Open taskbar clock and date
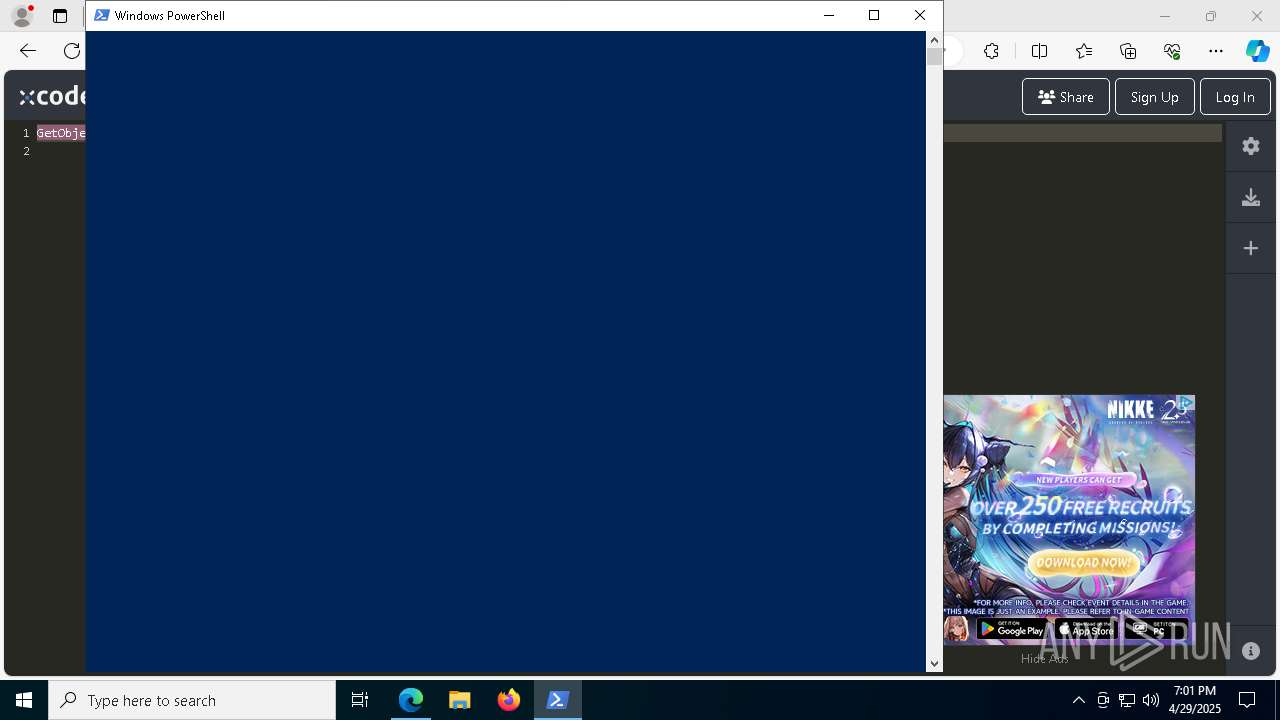The image size is (1280, 720). 1197,700
